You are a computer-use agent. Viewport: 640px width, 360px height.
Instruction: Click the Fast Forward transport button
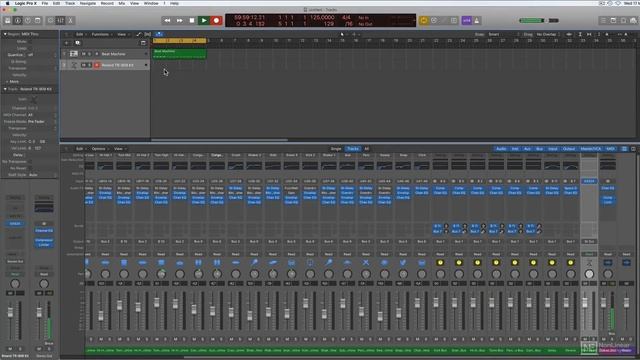tap(180, 20)
